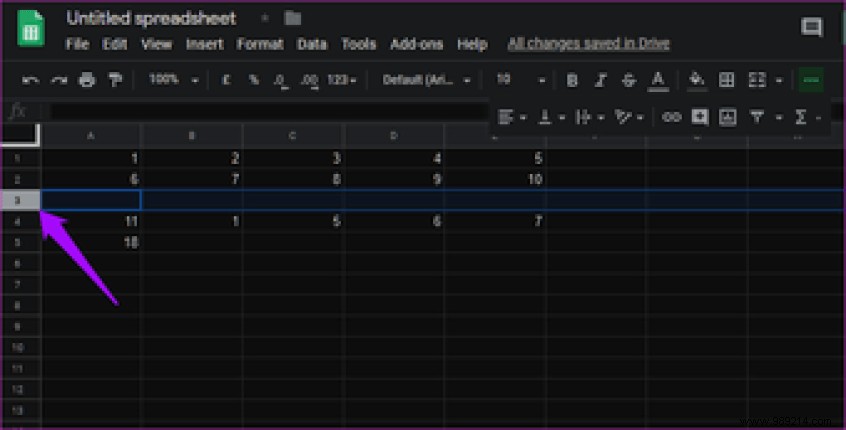Print the spreadsheet with the printer icon
Screen dimensions: 846x430
87,80
